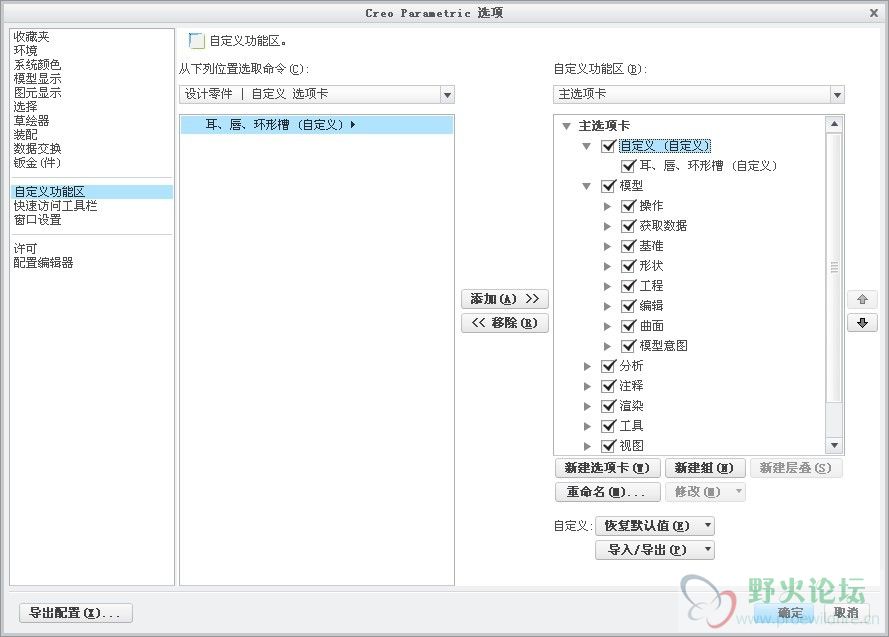The image size is (889, 637).
Task: Click the ribbon icon beside 自定义功能区 heading
Action: click(196, 41)
